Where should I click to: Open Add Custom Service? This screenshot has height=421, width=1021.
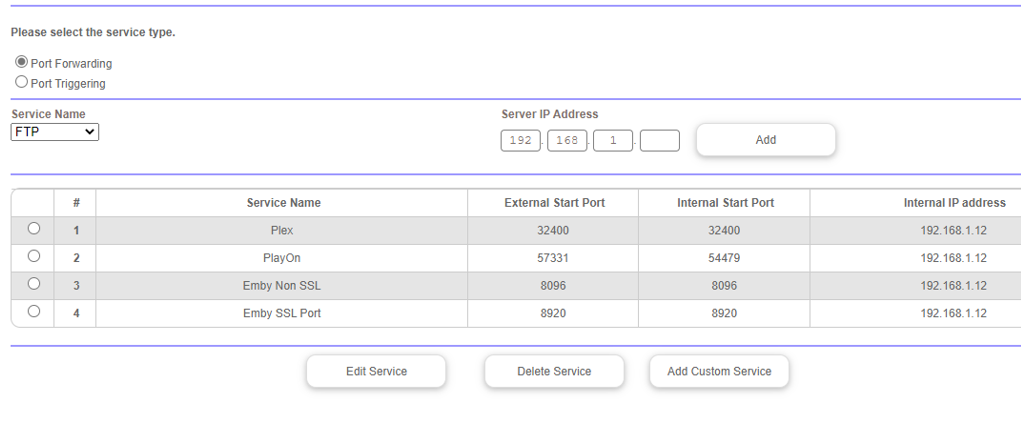tap(719, 371)
